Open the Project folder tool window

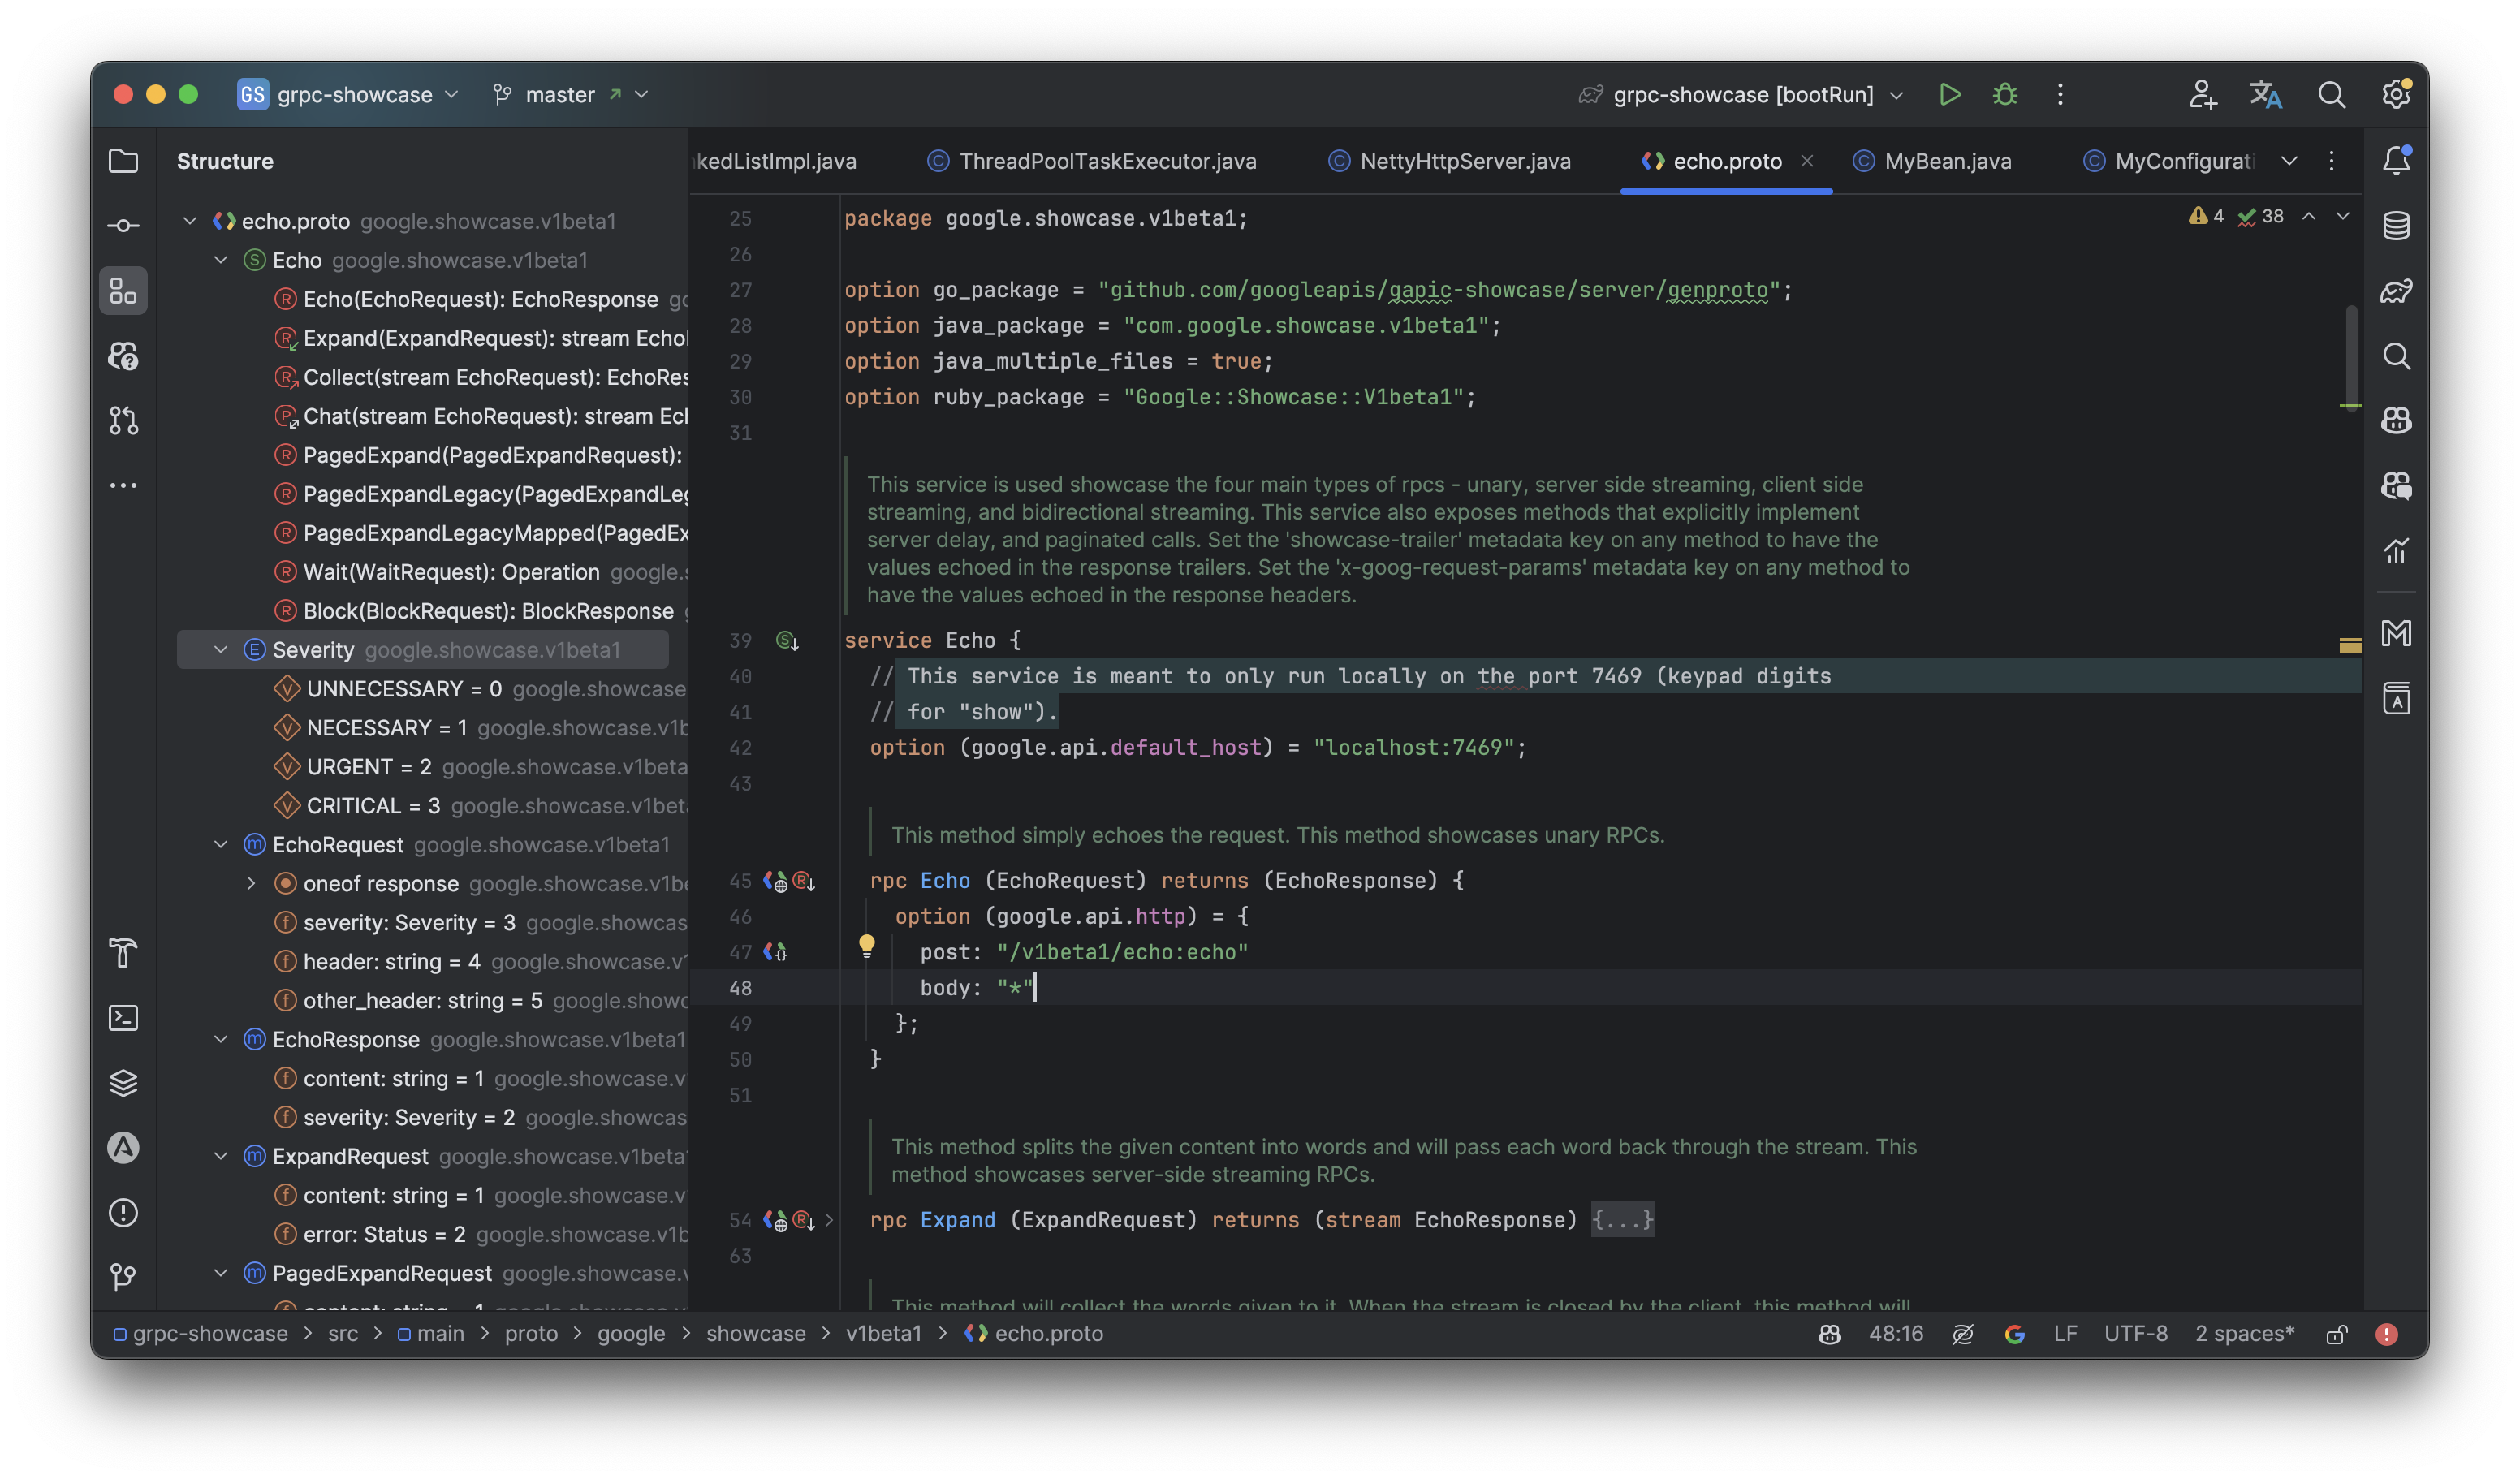(x=123, y=161)
